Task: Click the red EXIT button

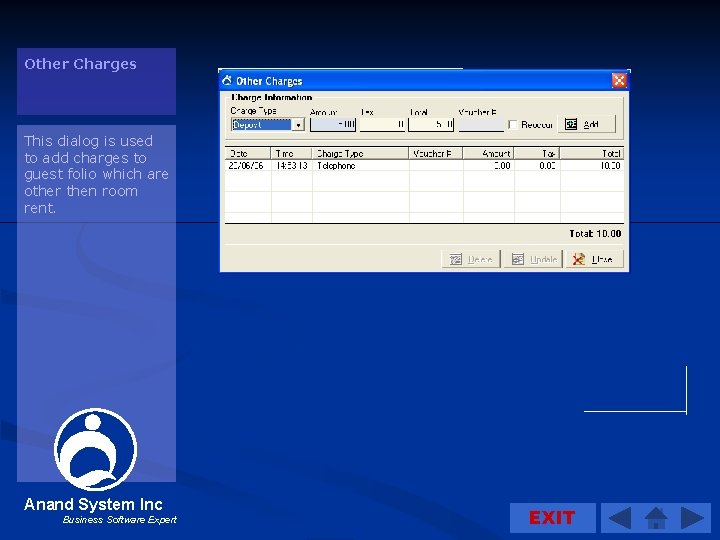Action: click(552, 518)
